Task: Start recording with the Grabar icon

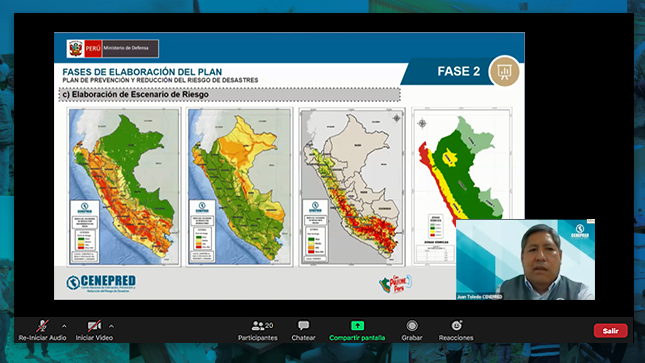Action: point(412,326)
